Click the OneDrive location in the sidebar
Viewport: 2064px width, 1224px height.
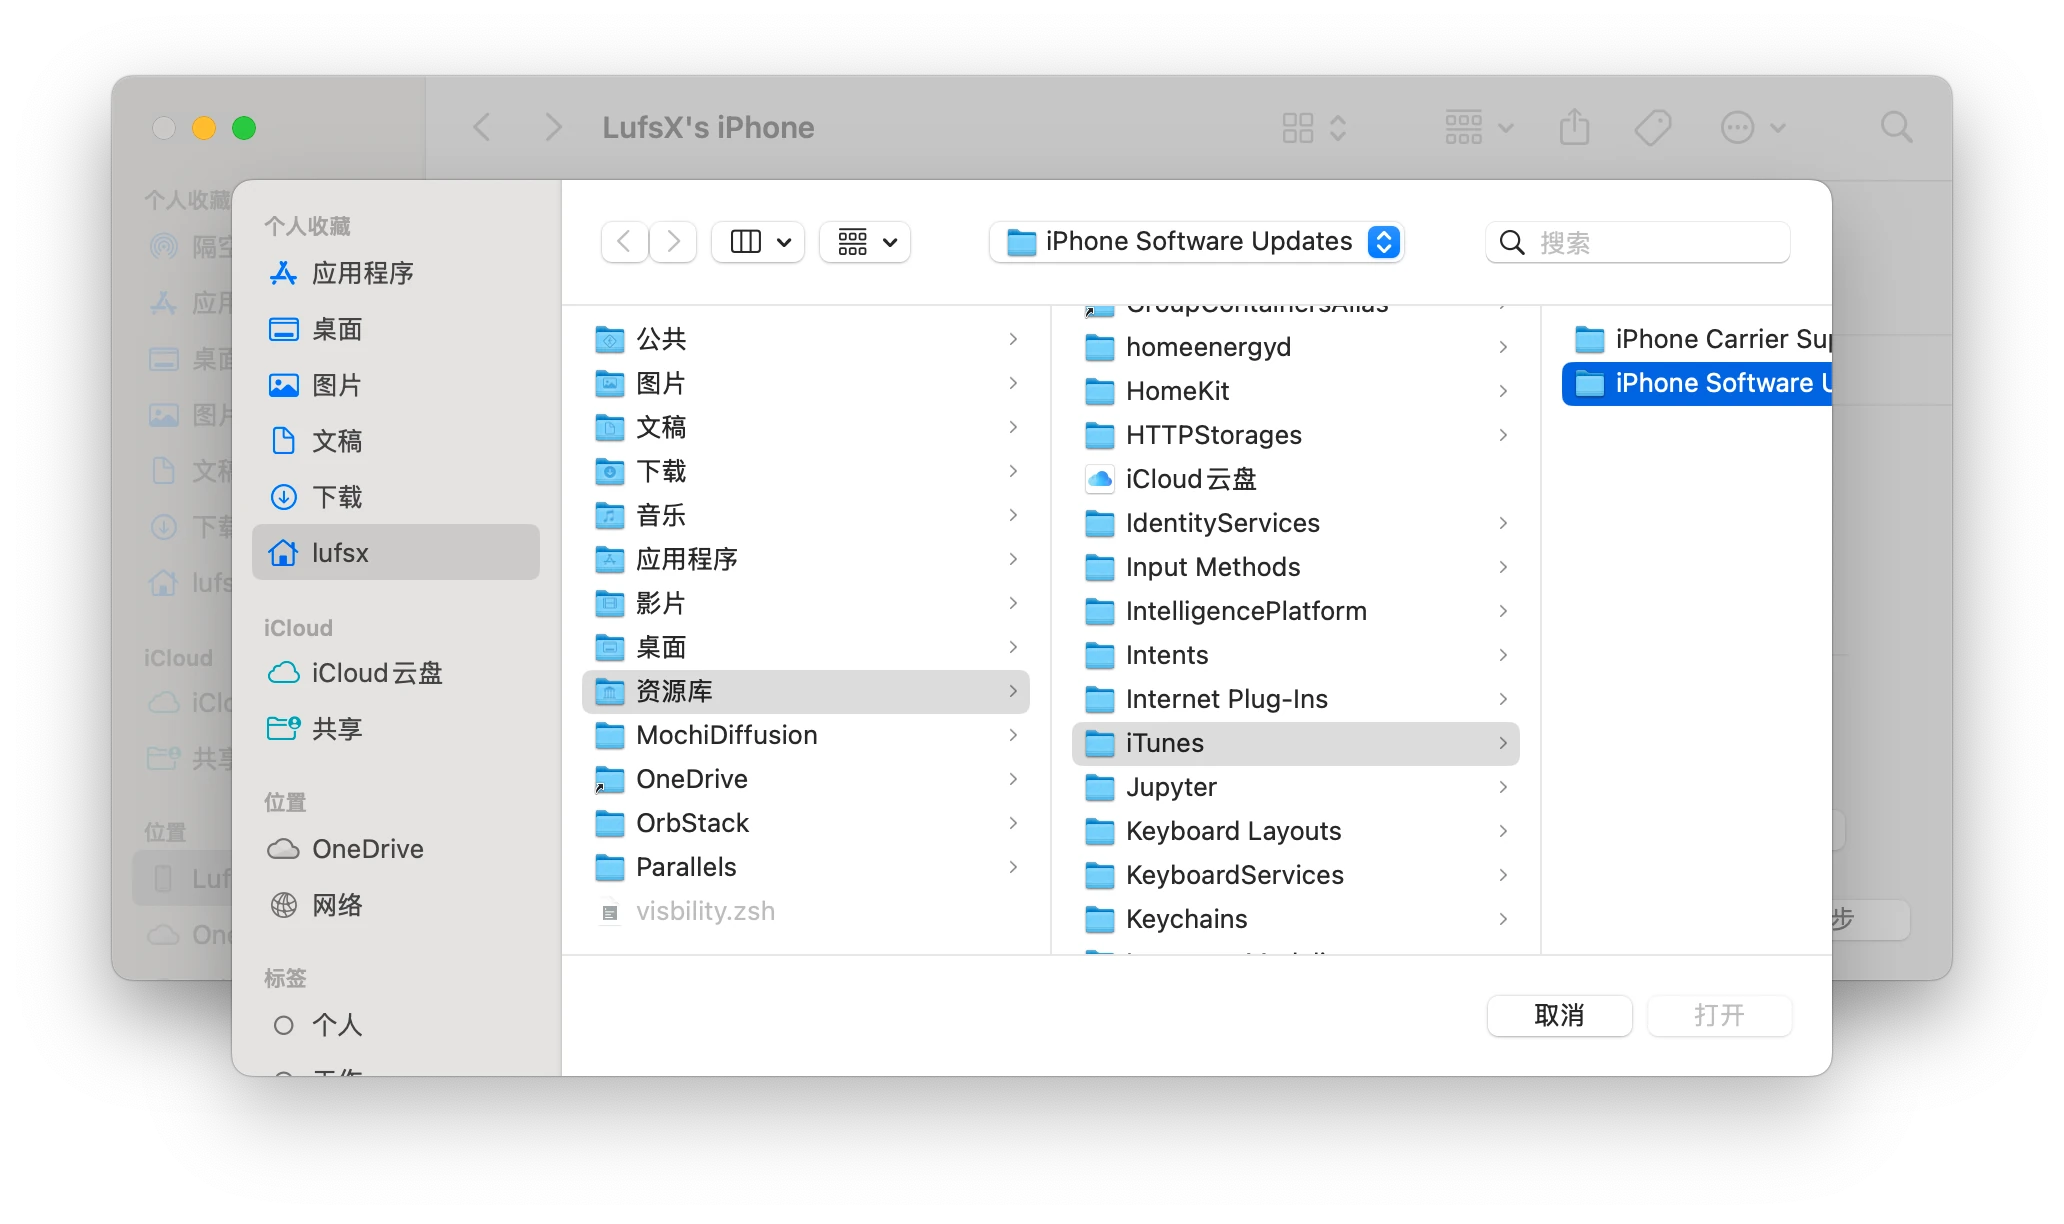pos(367,849)
